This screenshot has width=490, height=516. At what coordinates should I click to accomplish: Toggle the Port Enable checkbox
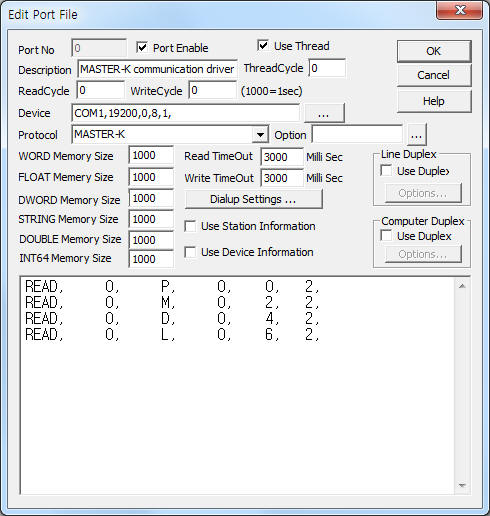142,47
